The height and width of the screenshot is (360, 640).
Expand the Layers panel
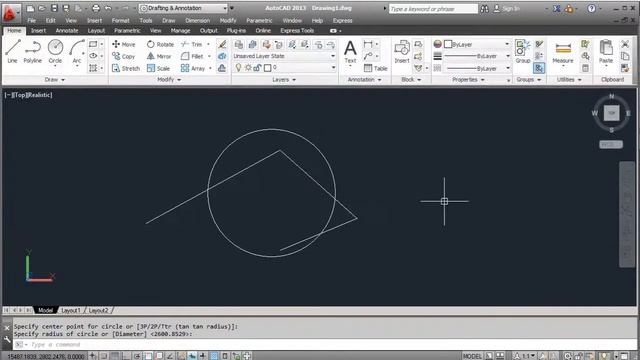(284, 80)
